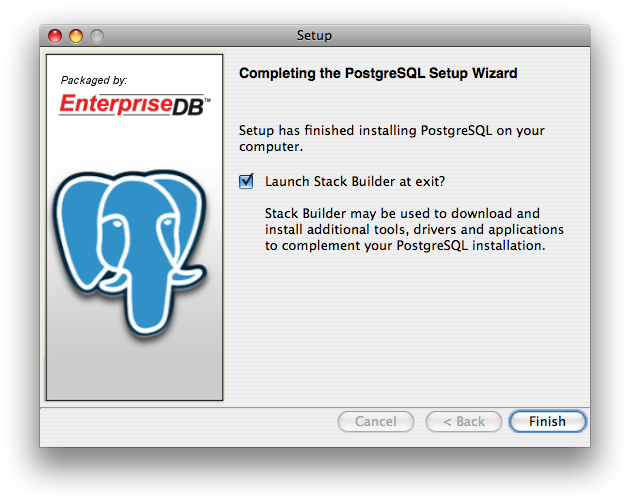Click the Stack Builder description paragraph
Screen dimensions: 630x502
pos(414,229)
